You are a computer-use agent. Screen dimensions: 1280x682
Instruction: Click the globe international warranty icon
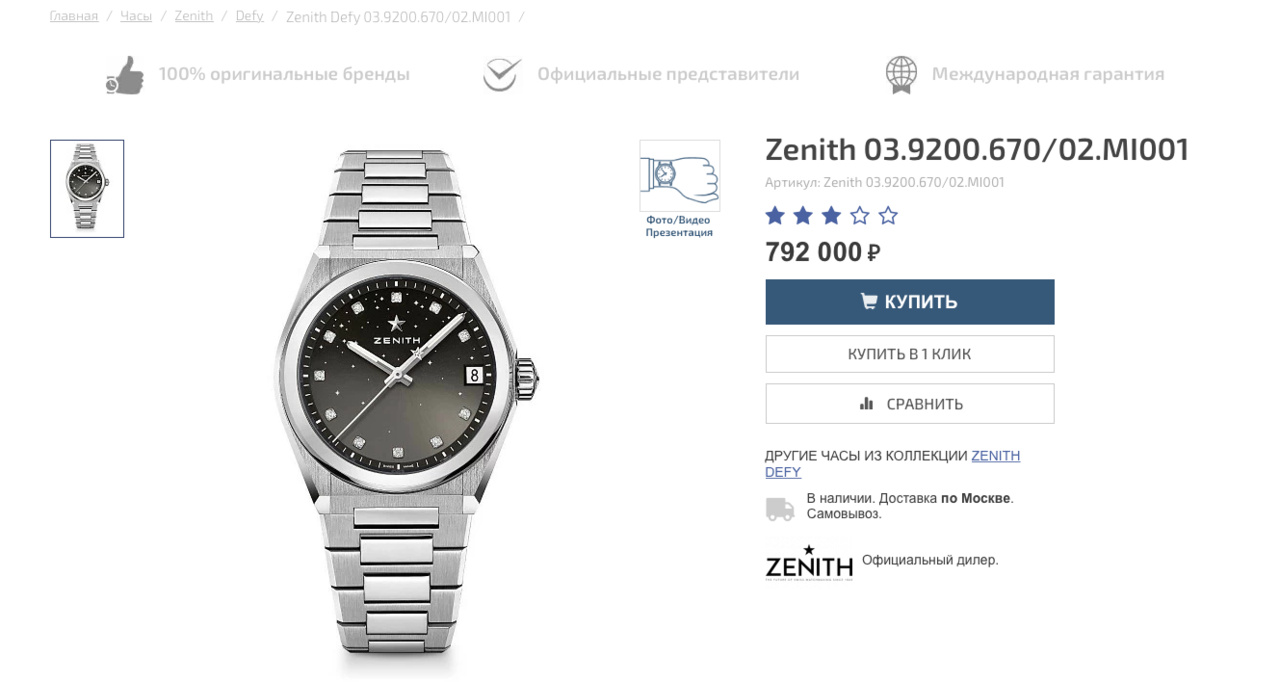pos(901,75)
